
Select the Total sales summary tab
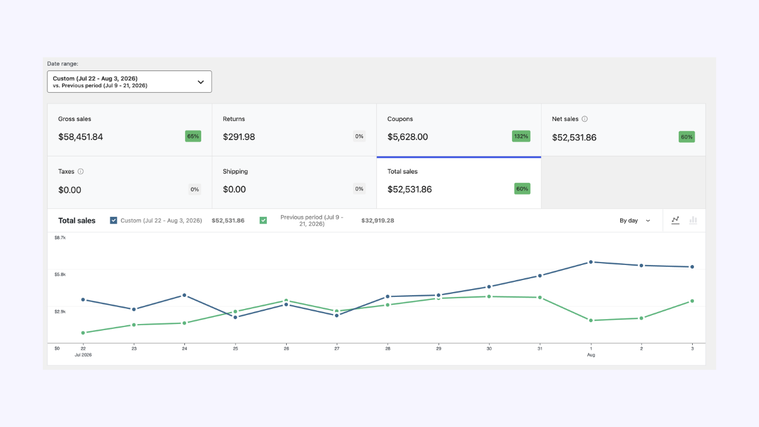click(458, 183)
